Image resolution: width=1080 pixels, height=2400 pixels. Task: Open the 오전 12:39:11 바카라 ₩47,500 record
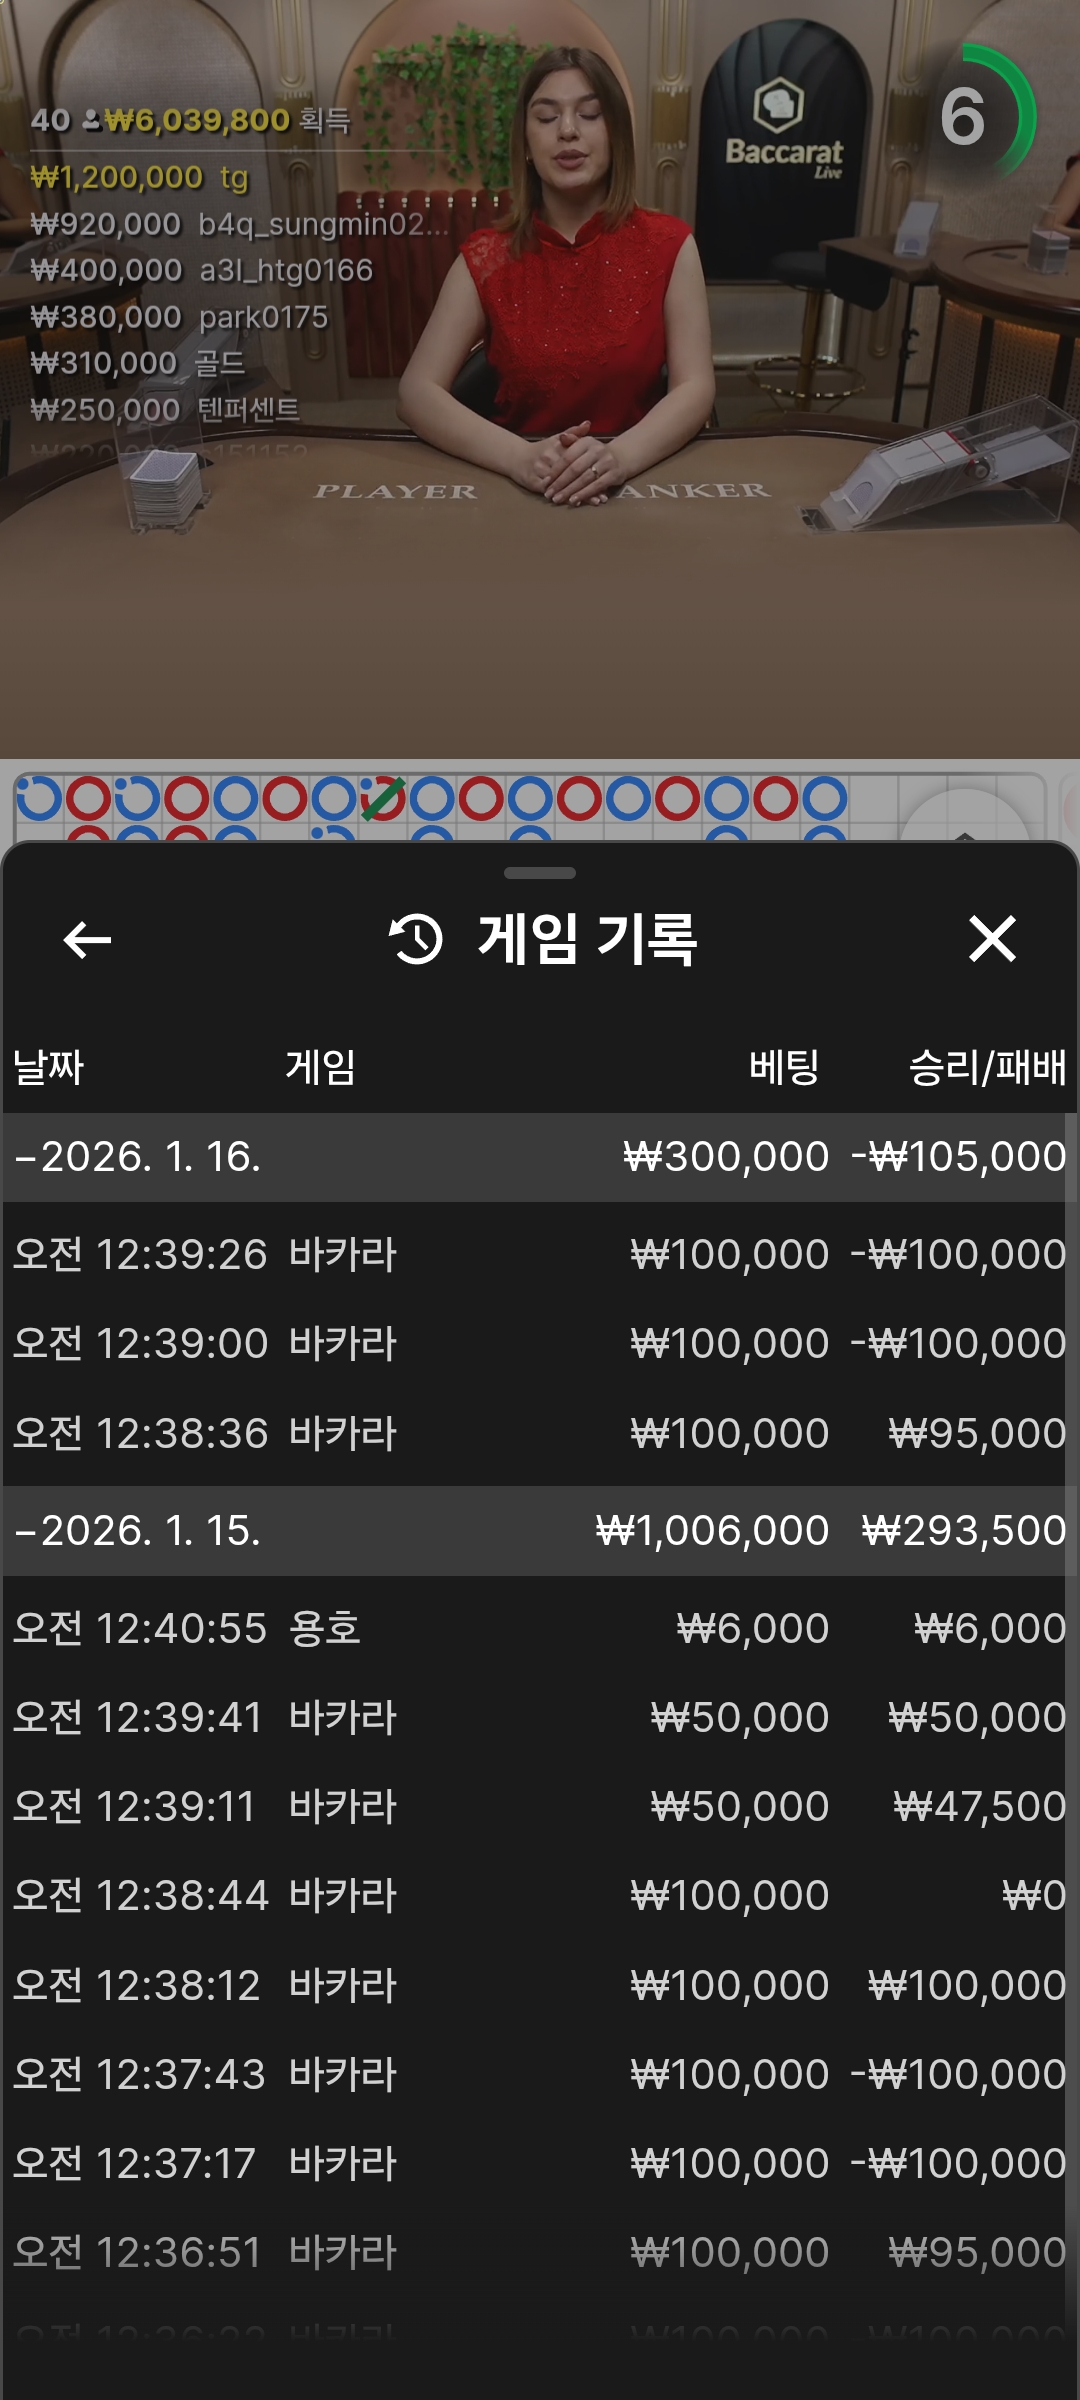[x=540, y=1807]
